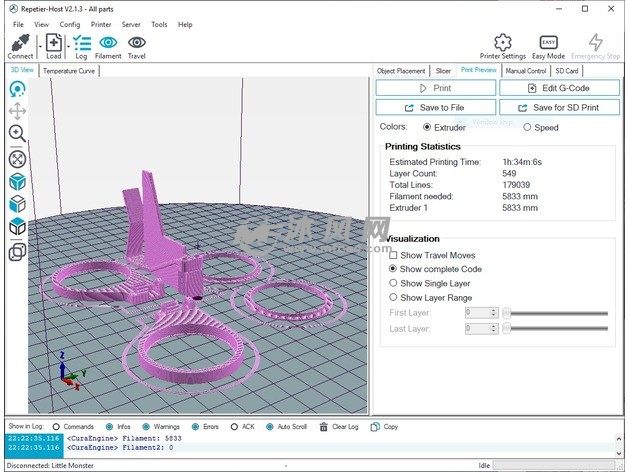Open dropdown arrow next to Load
Viewport: 628px width, 472px height.
point(68,45)
